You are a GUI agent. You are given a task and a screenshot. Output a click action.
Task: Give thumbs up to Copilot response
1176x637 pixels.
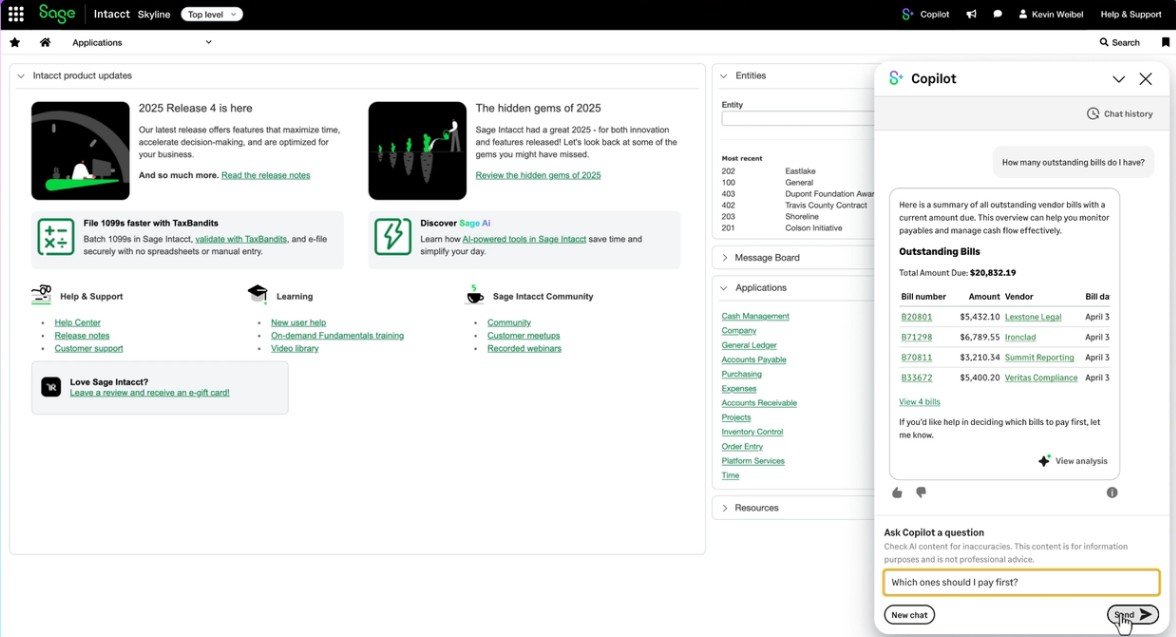click(897, 493)
